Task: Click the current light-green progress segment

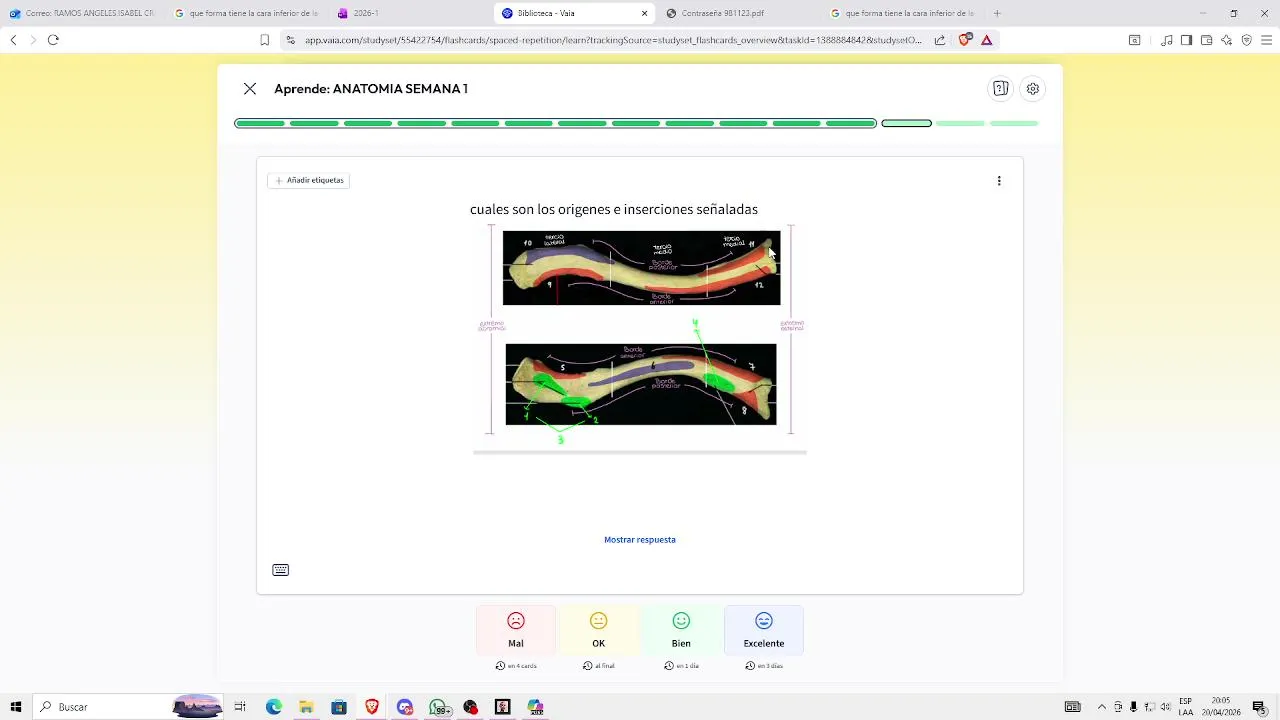Action: click(x=907, y=123)
